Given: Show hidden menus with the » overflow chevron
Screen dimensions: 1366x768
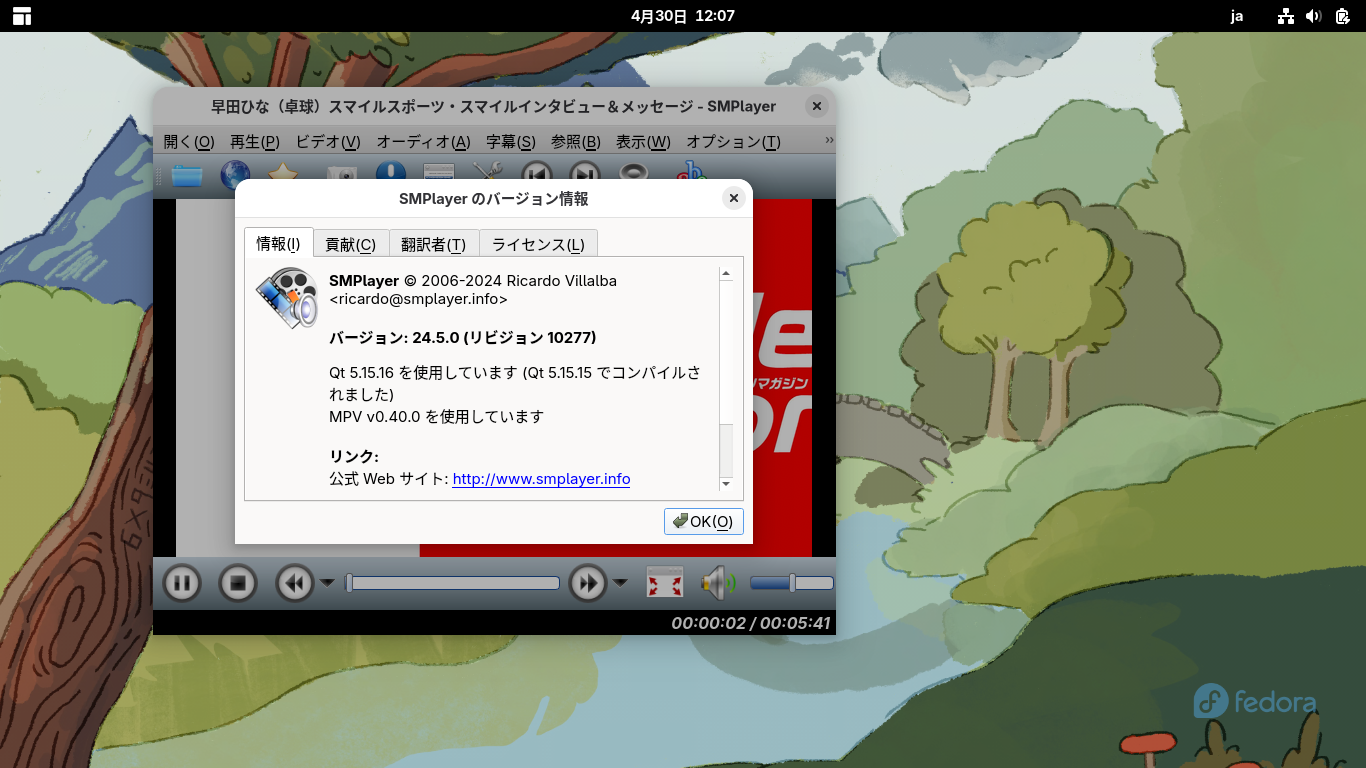Looking at the screenshot, I should click(x=829, y=140).
